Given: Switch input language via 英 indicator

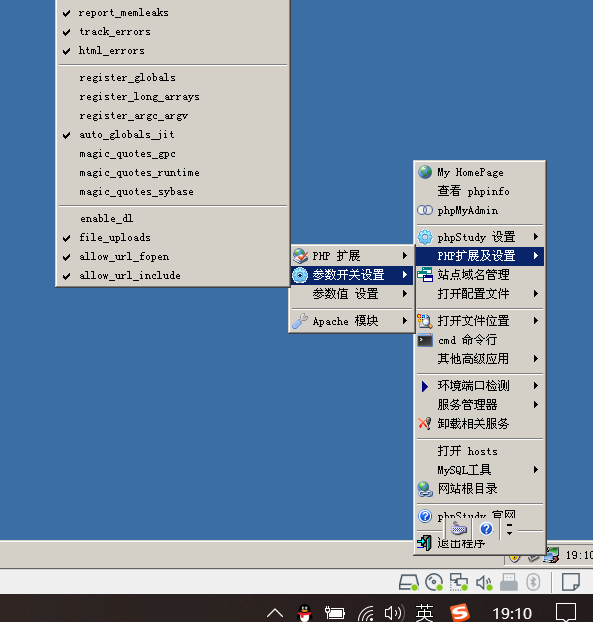Looking at the screenshot, I should (424, 613).
